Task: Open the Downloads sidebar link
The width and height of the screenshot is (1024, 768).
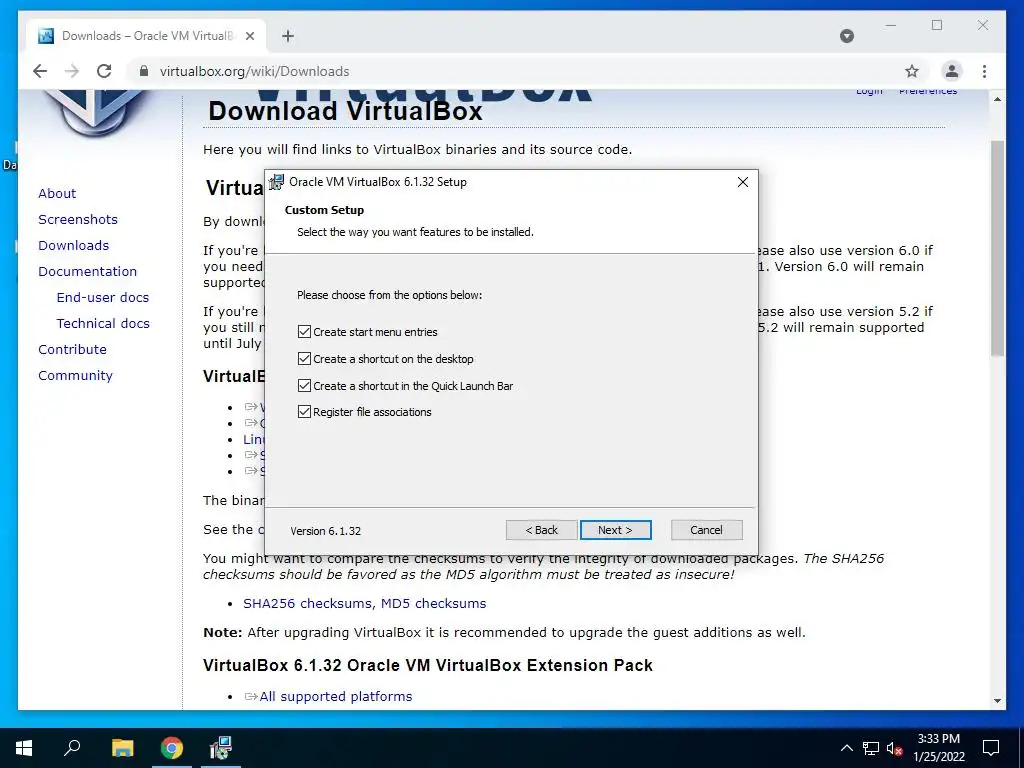Action: 74,246
